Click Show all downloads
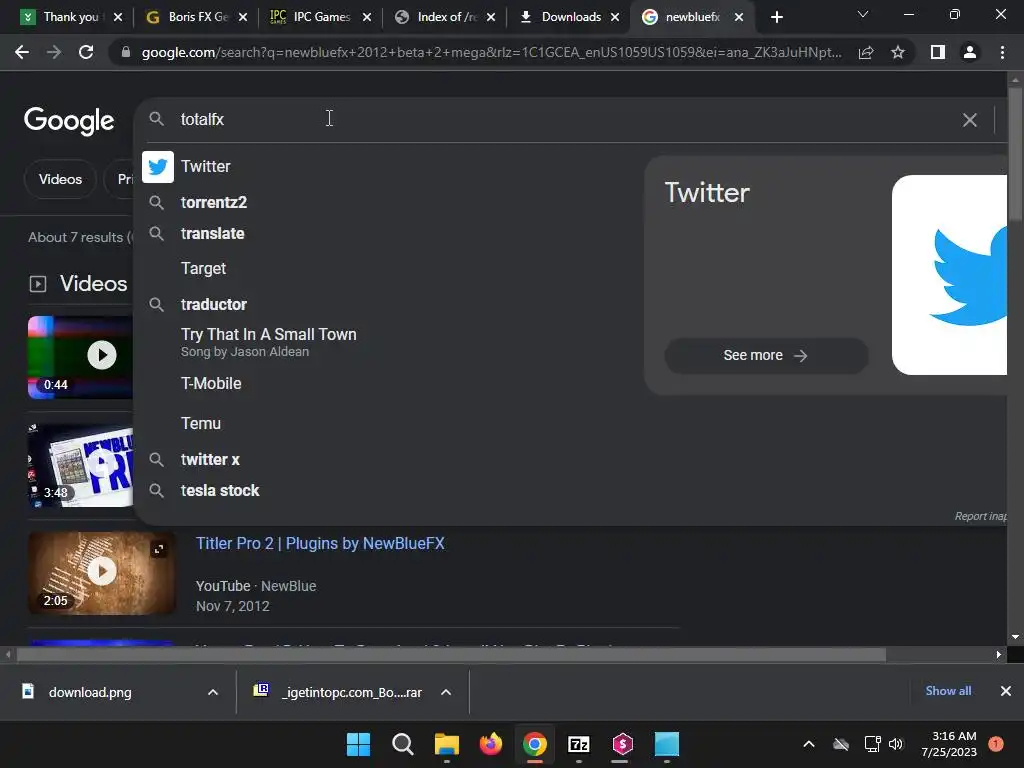 pyautogui.click(x=948, y=691)
